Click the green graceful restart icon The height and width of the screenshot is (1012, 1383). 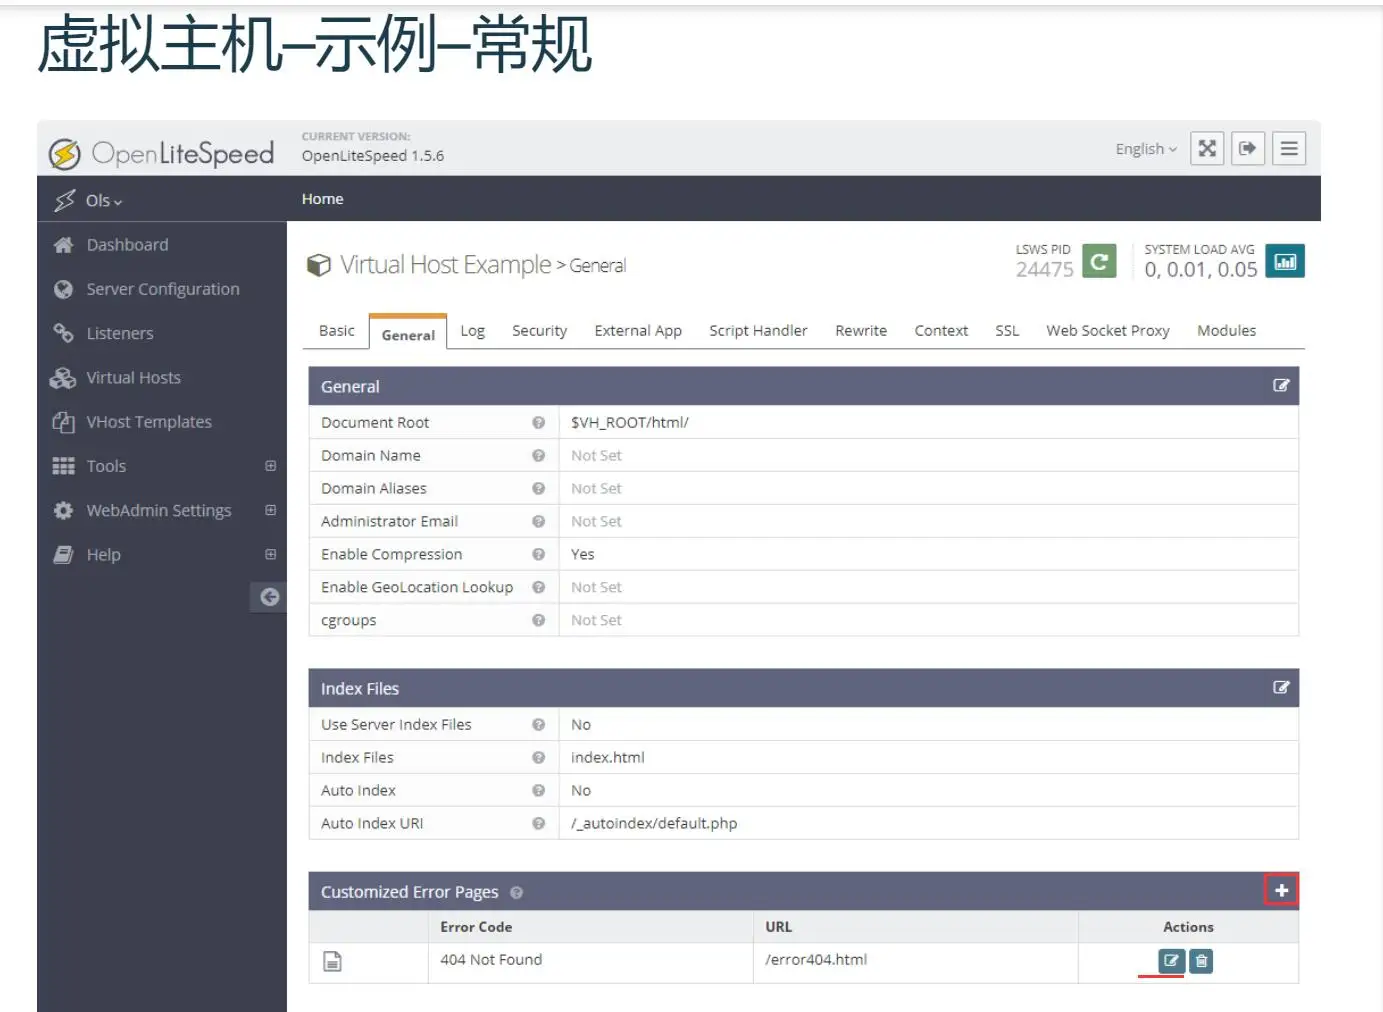pyautogui.click(x=1099, y=262)
